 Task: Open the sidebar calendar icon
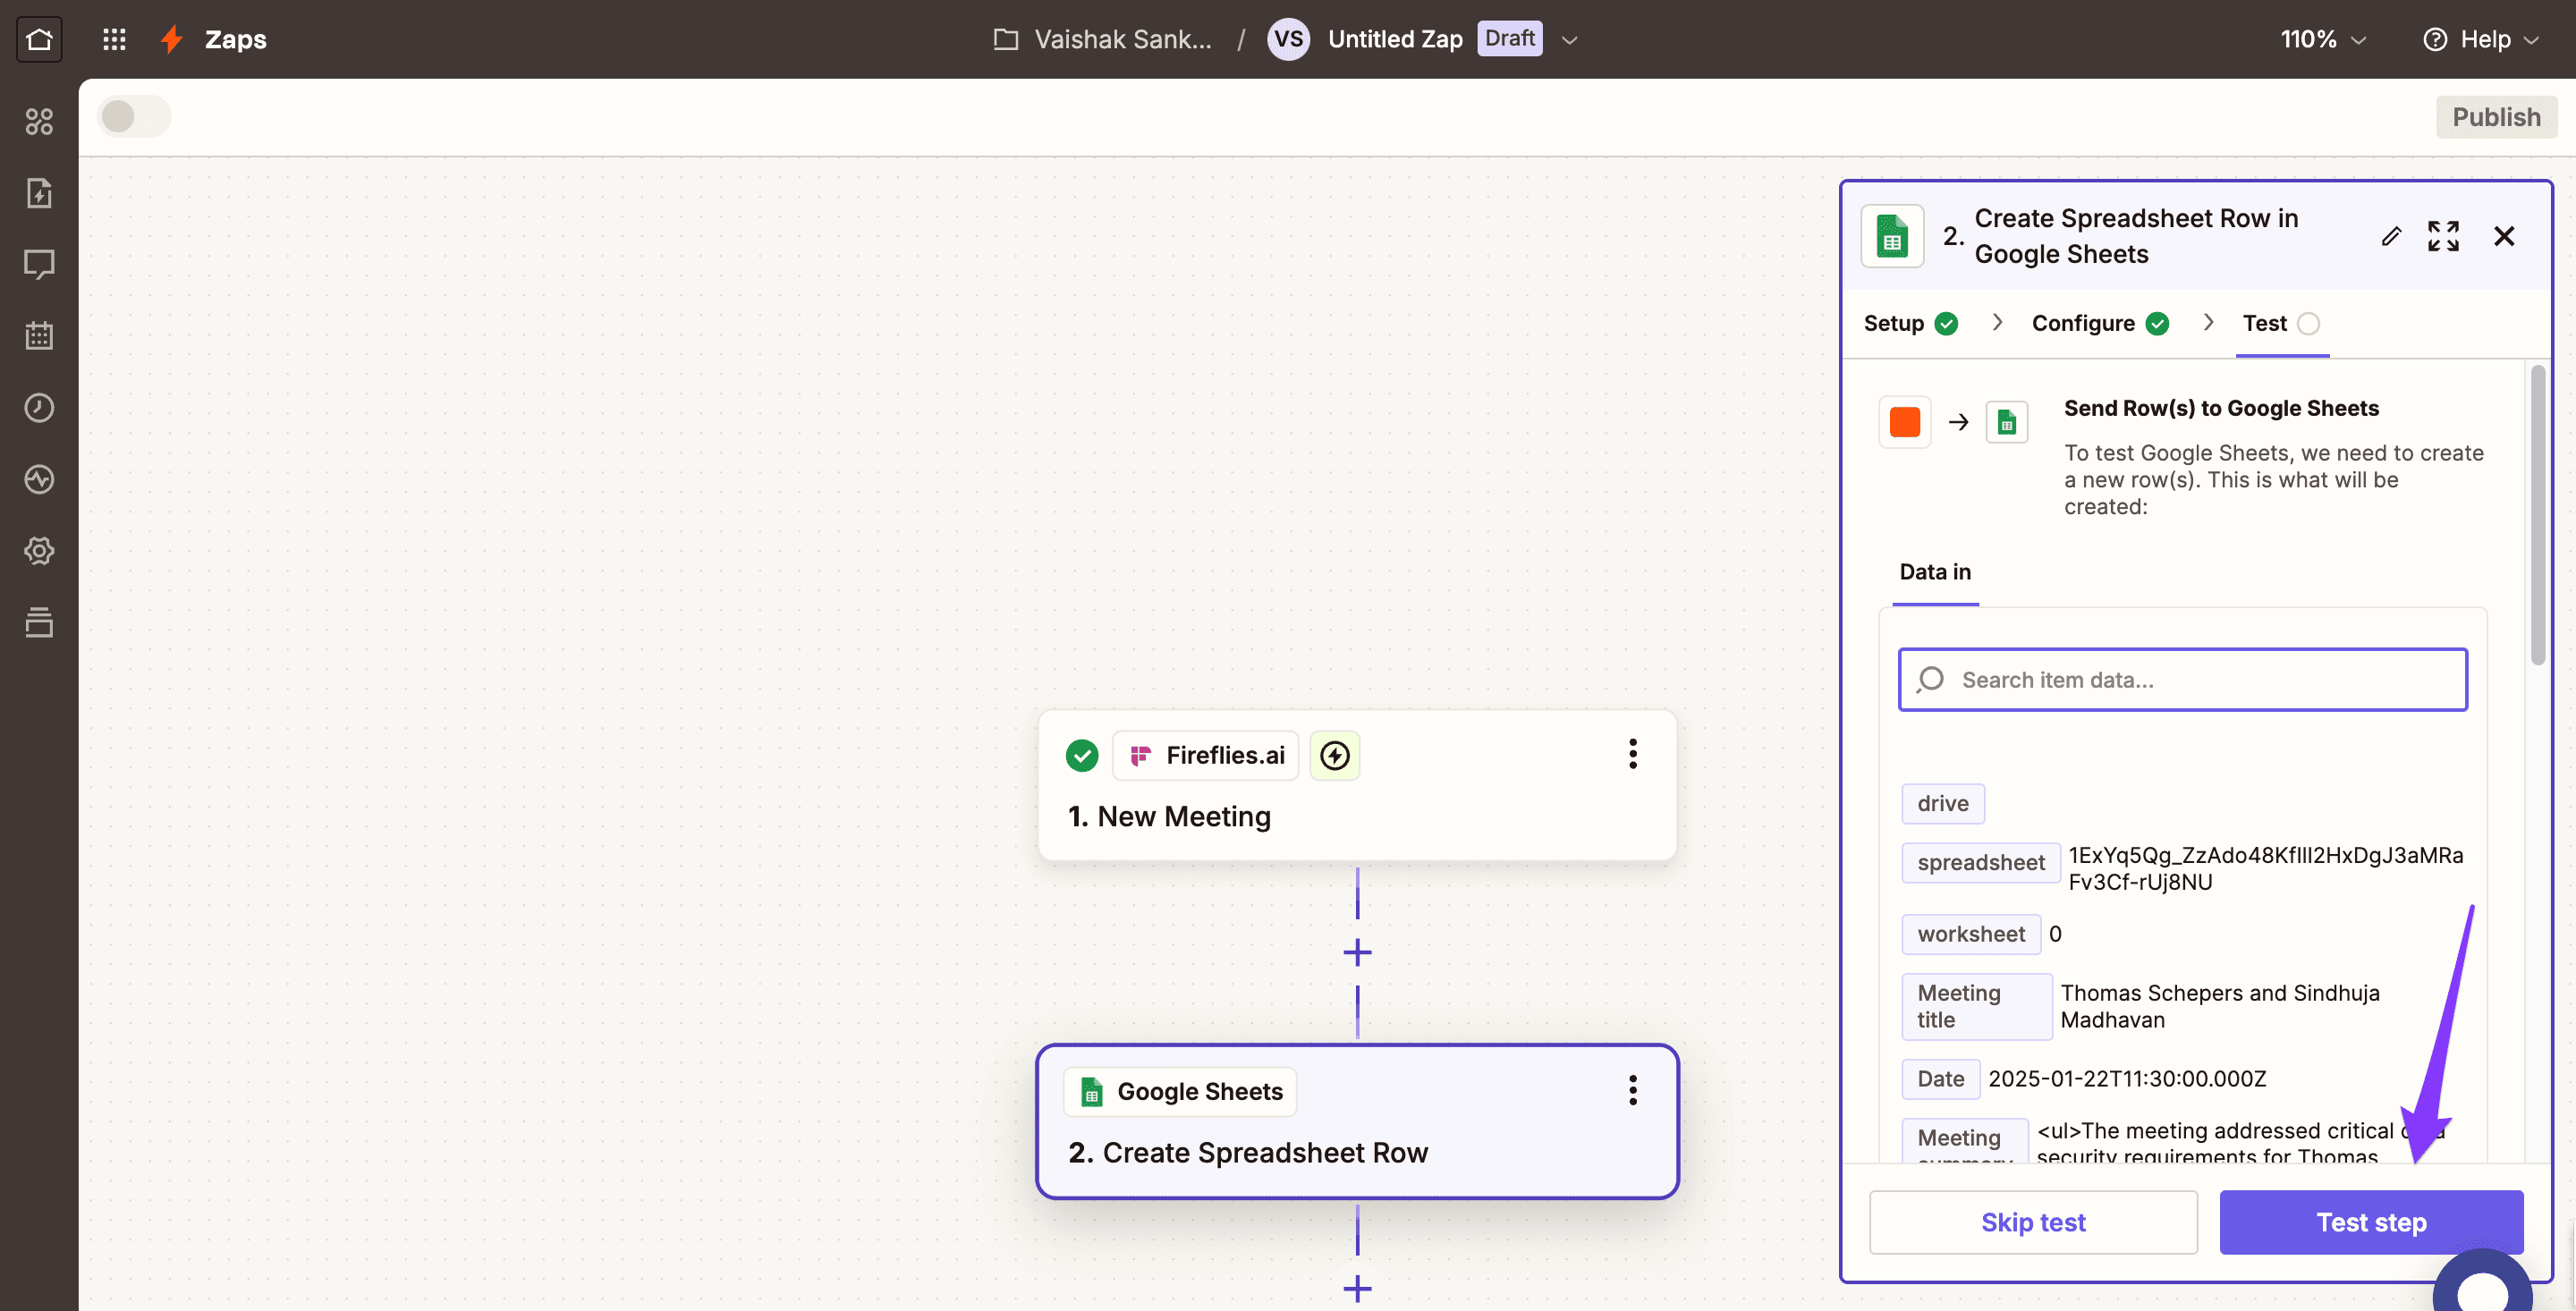39,336
